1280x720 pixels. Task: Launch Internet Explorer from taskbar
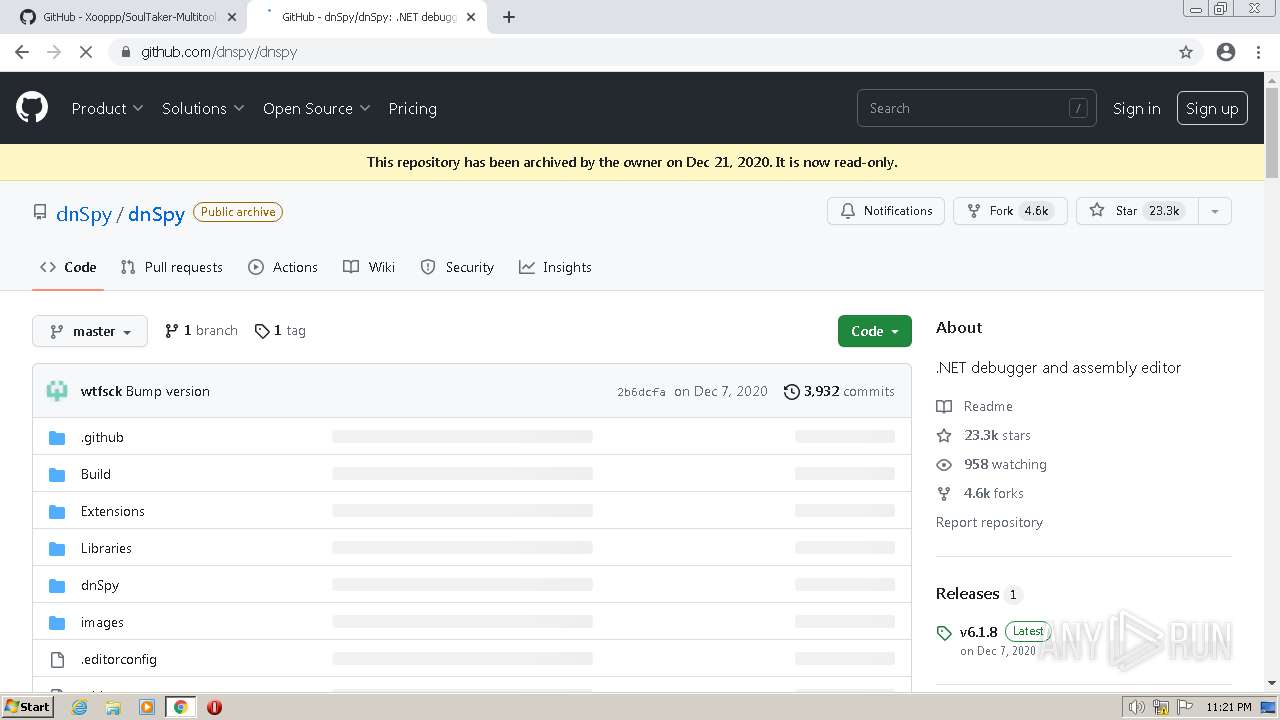pyautogui.click(x=79, y=707)
